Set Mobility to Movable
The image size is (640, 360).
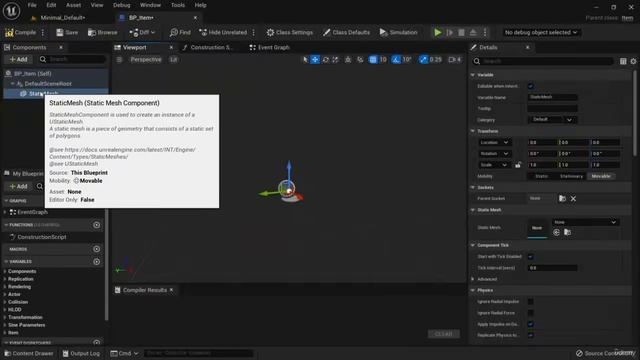[601, 176]
